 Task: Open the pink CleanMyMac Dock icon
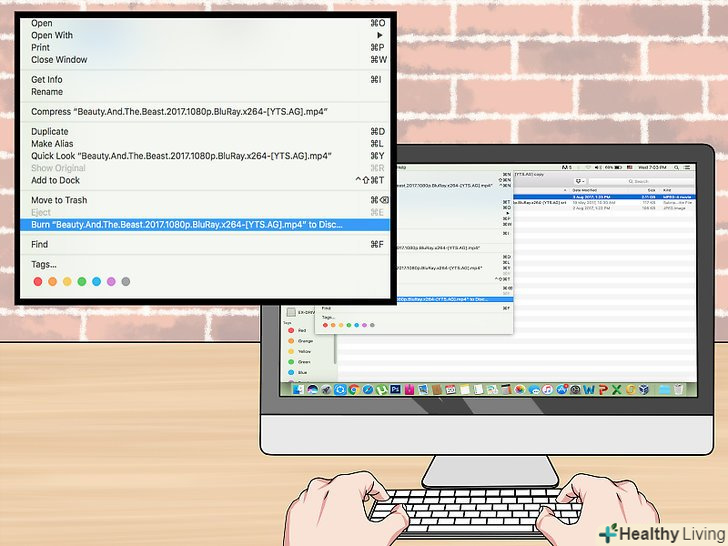[409, 390]
